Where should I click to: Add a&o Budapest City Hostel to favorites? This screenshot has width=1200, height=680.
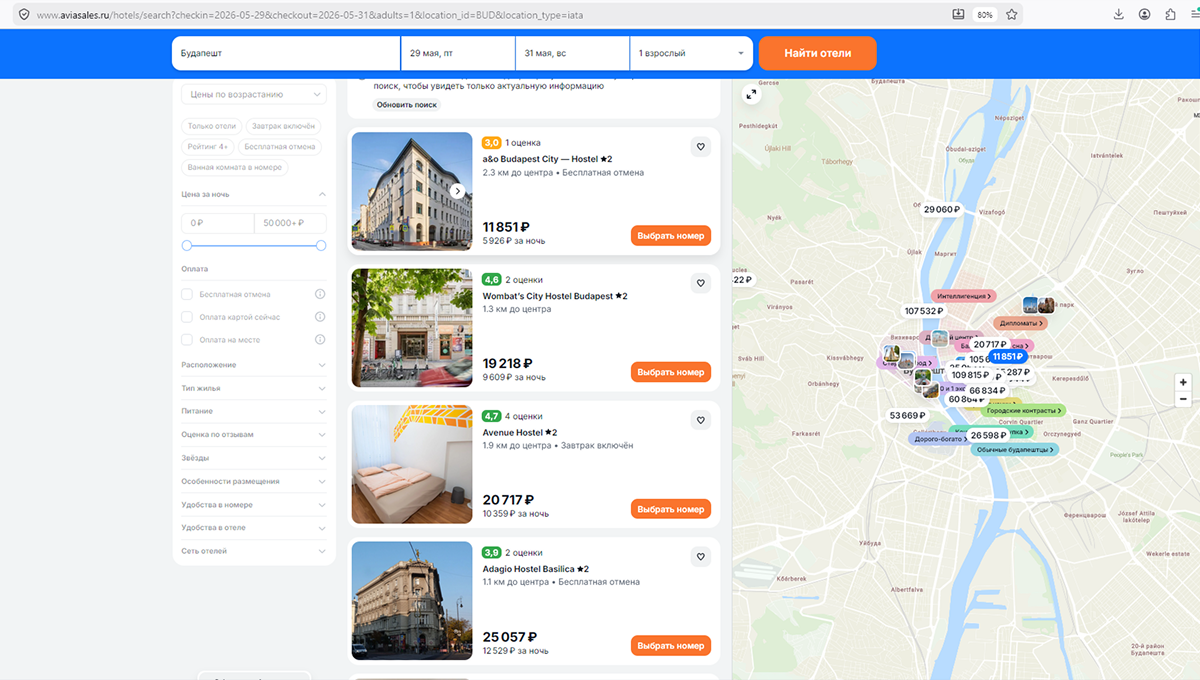(x=701, y=147)
